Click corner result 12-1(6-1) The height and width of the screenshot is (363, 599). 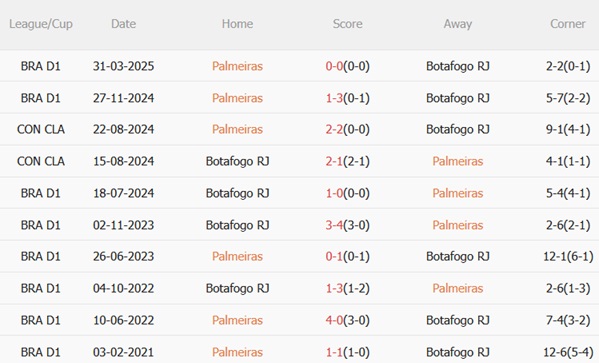[x=568, y=256]
